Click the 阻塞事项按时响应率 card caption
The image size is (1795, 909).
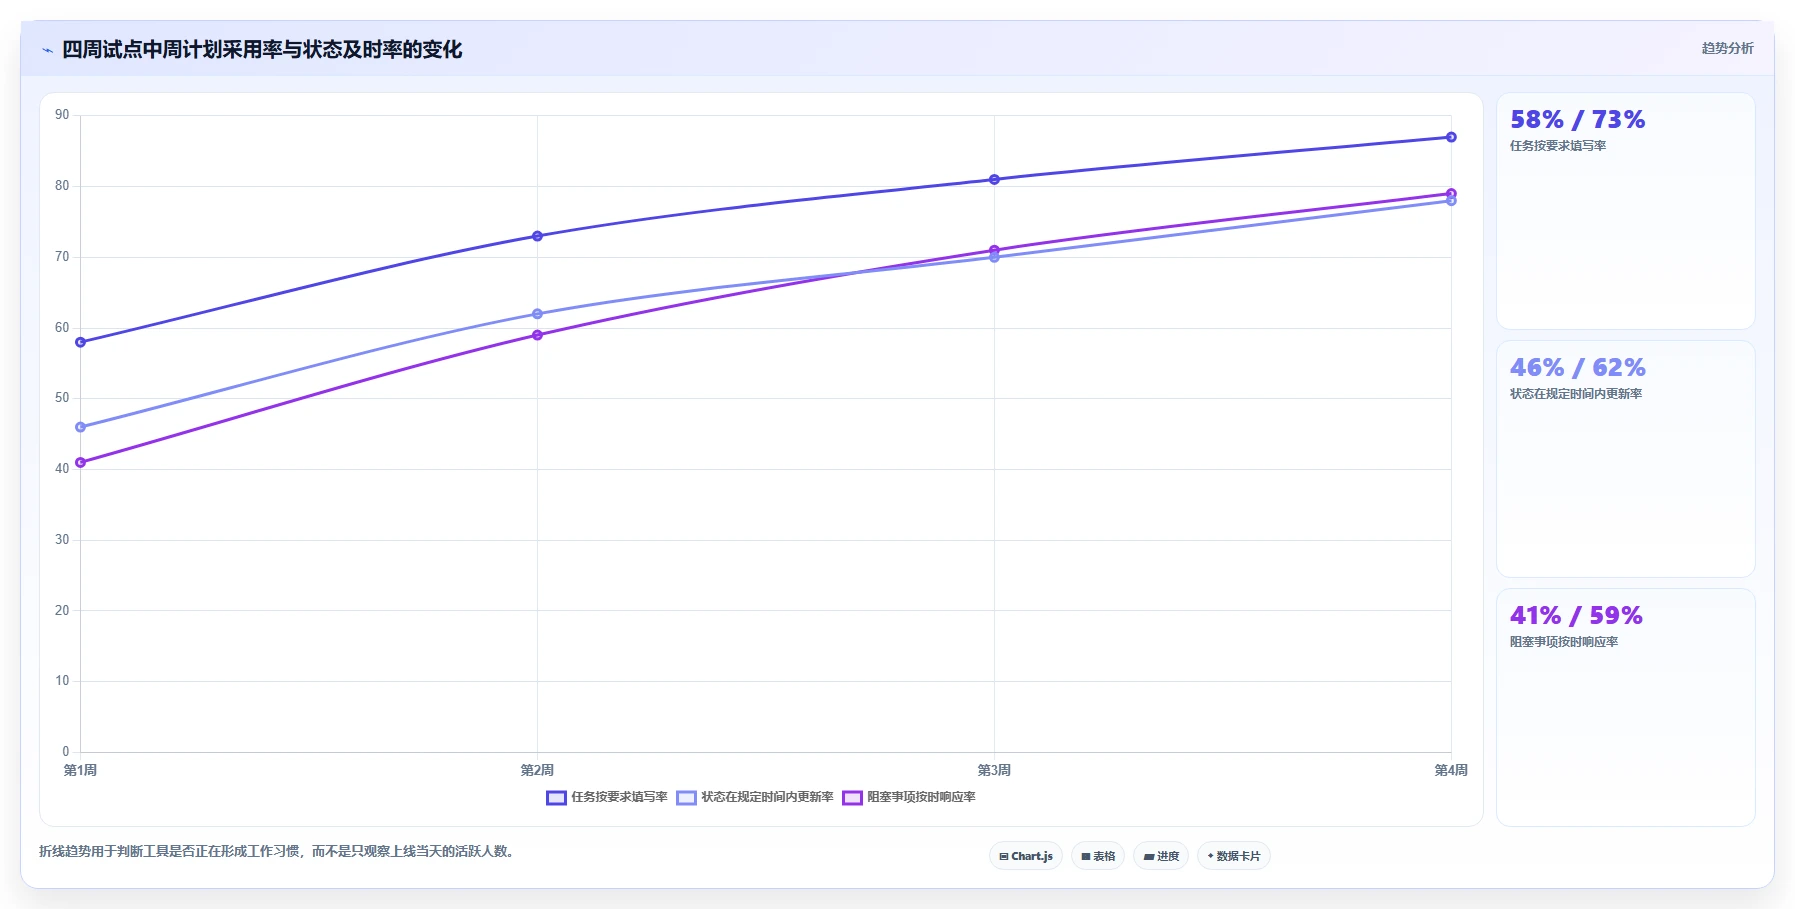point(1564,642)
